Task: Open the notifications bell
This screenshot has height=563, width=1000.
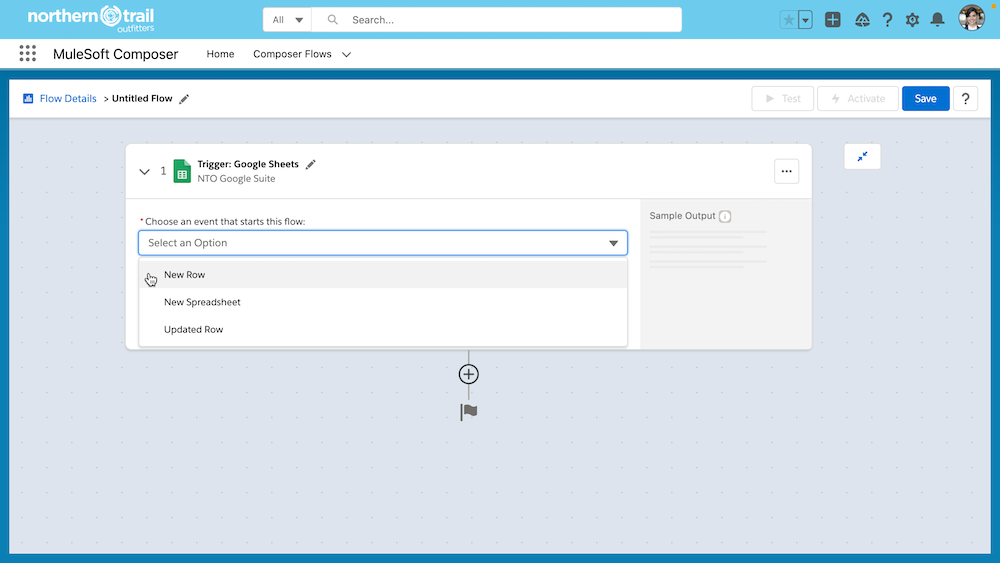Action: tap(937, 20)
